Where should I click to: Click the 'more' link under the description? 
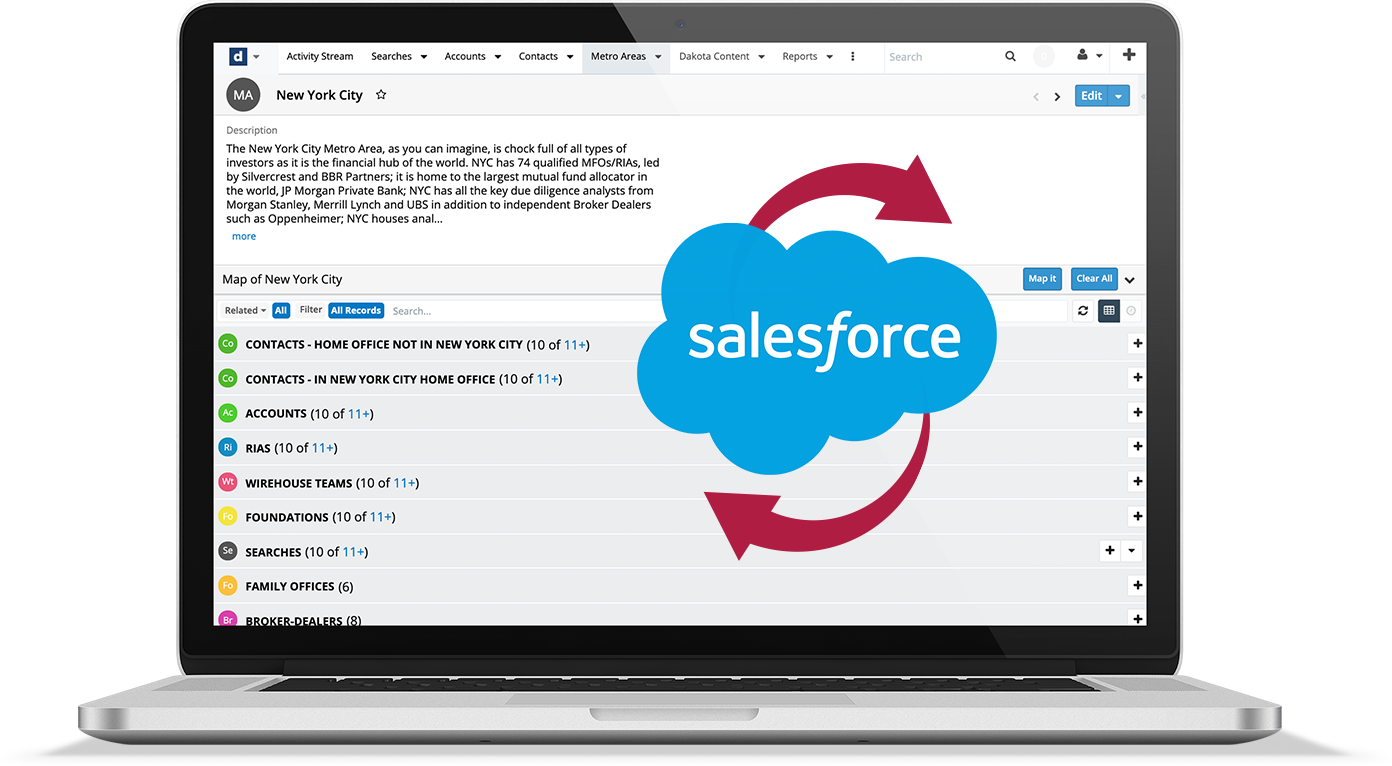(x=244, y=237)
